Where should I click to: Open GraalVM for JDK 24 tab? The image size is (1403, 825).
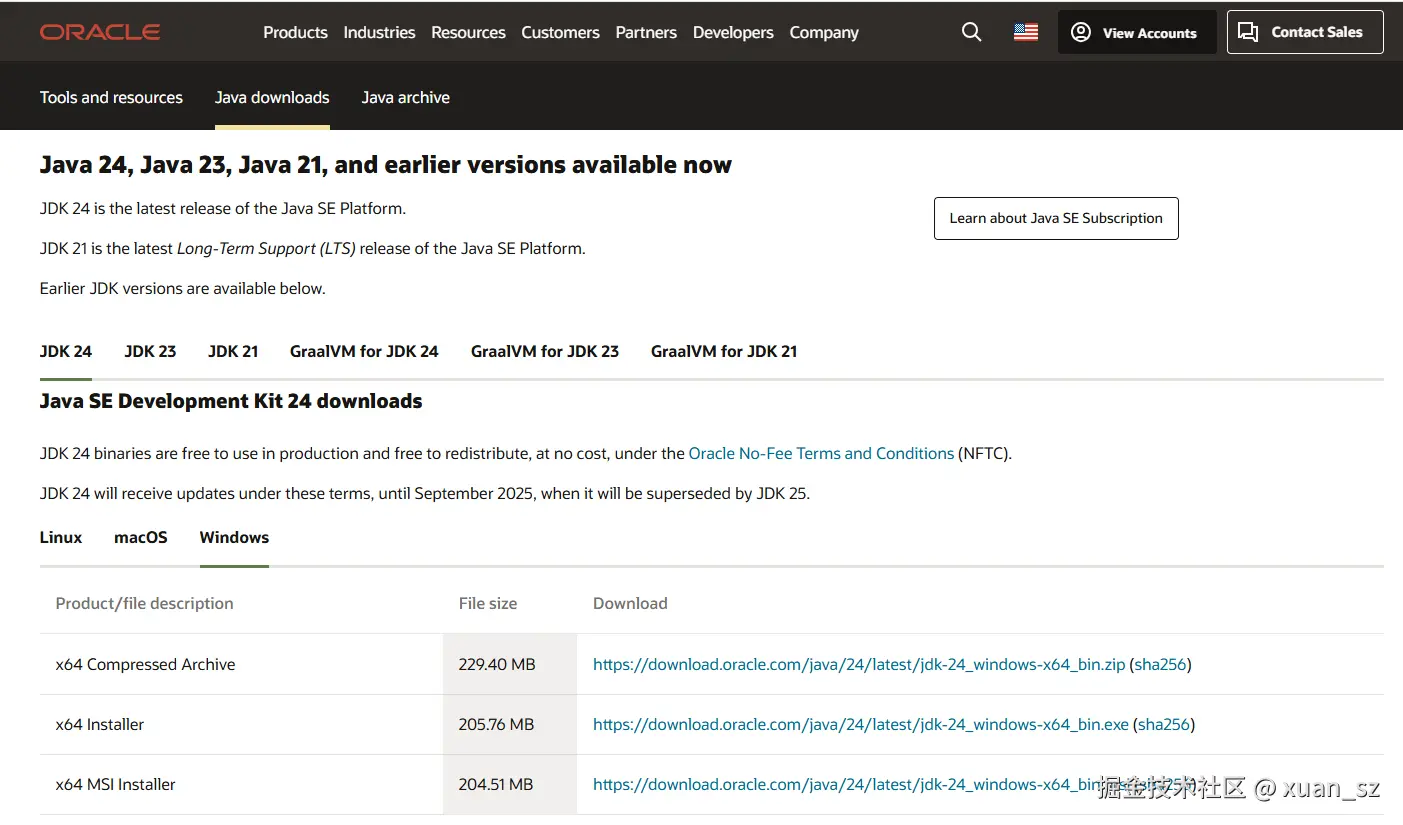(x=364, y=351)
